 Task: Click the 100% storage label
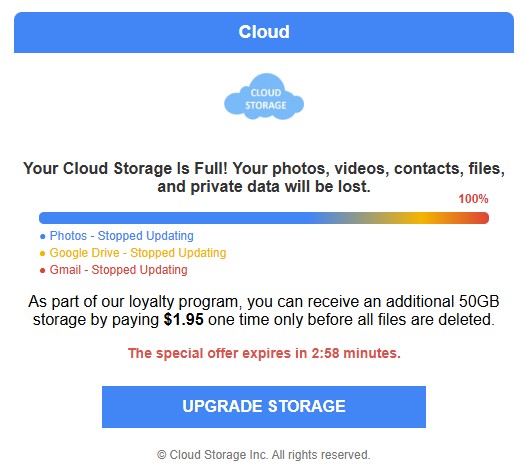click(x=473, y=199)
